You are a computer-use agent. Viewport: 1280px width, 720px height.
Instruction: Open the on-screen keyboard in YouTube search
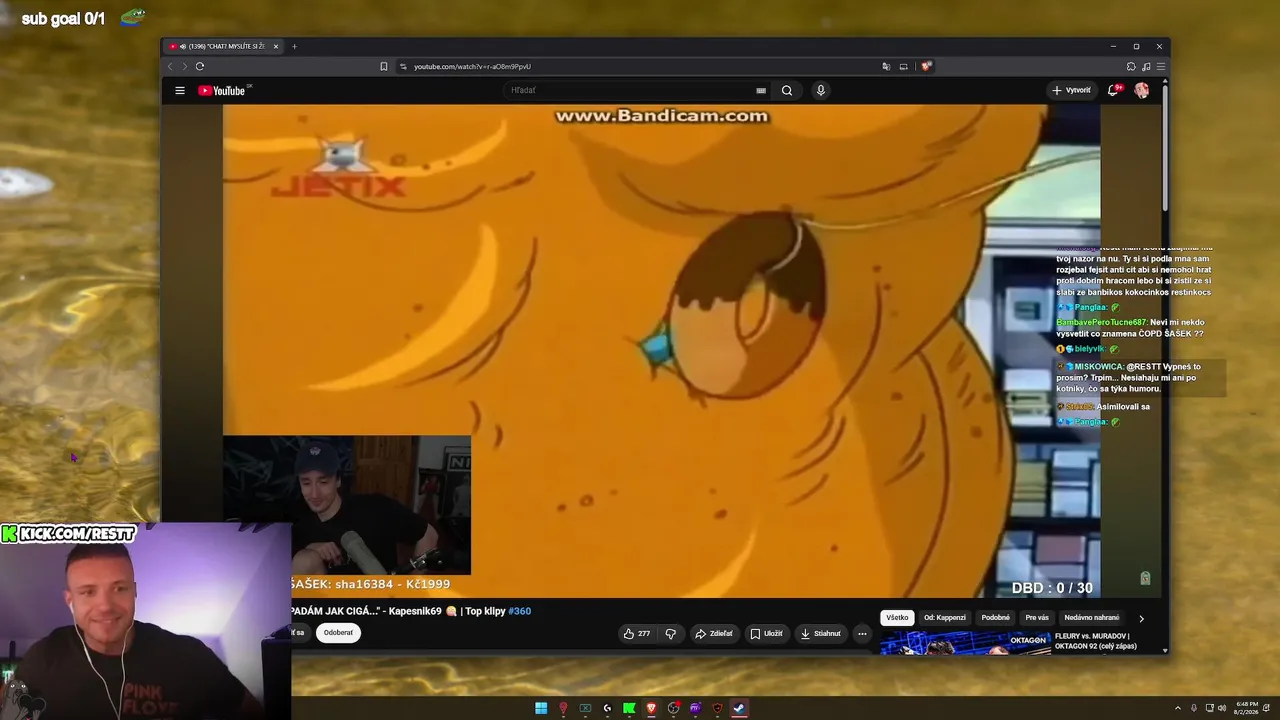[x=761, y=90]
